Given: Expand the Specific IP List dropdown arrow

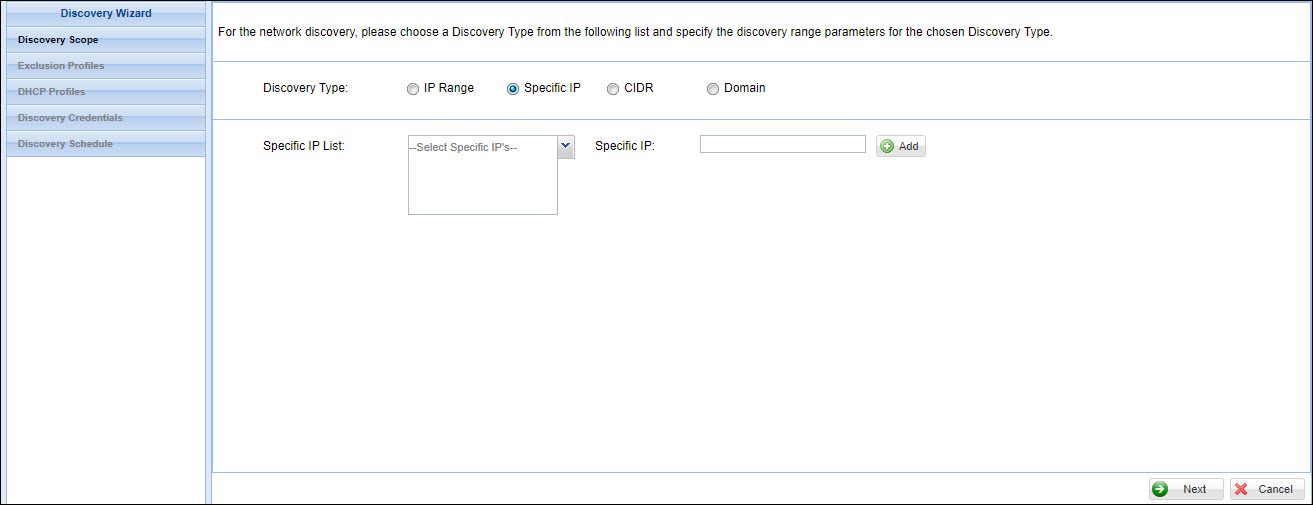Looking at the screenshot, I should point(565,146).
